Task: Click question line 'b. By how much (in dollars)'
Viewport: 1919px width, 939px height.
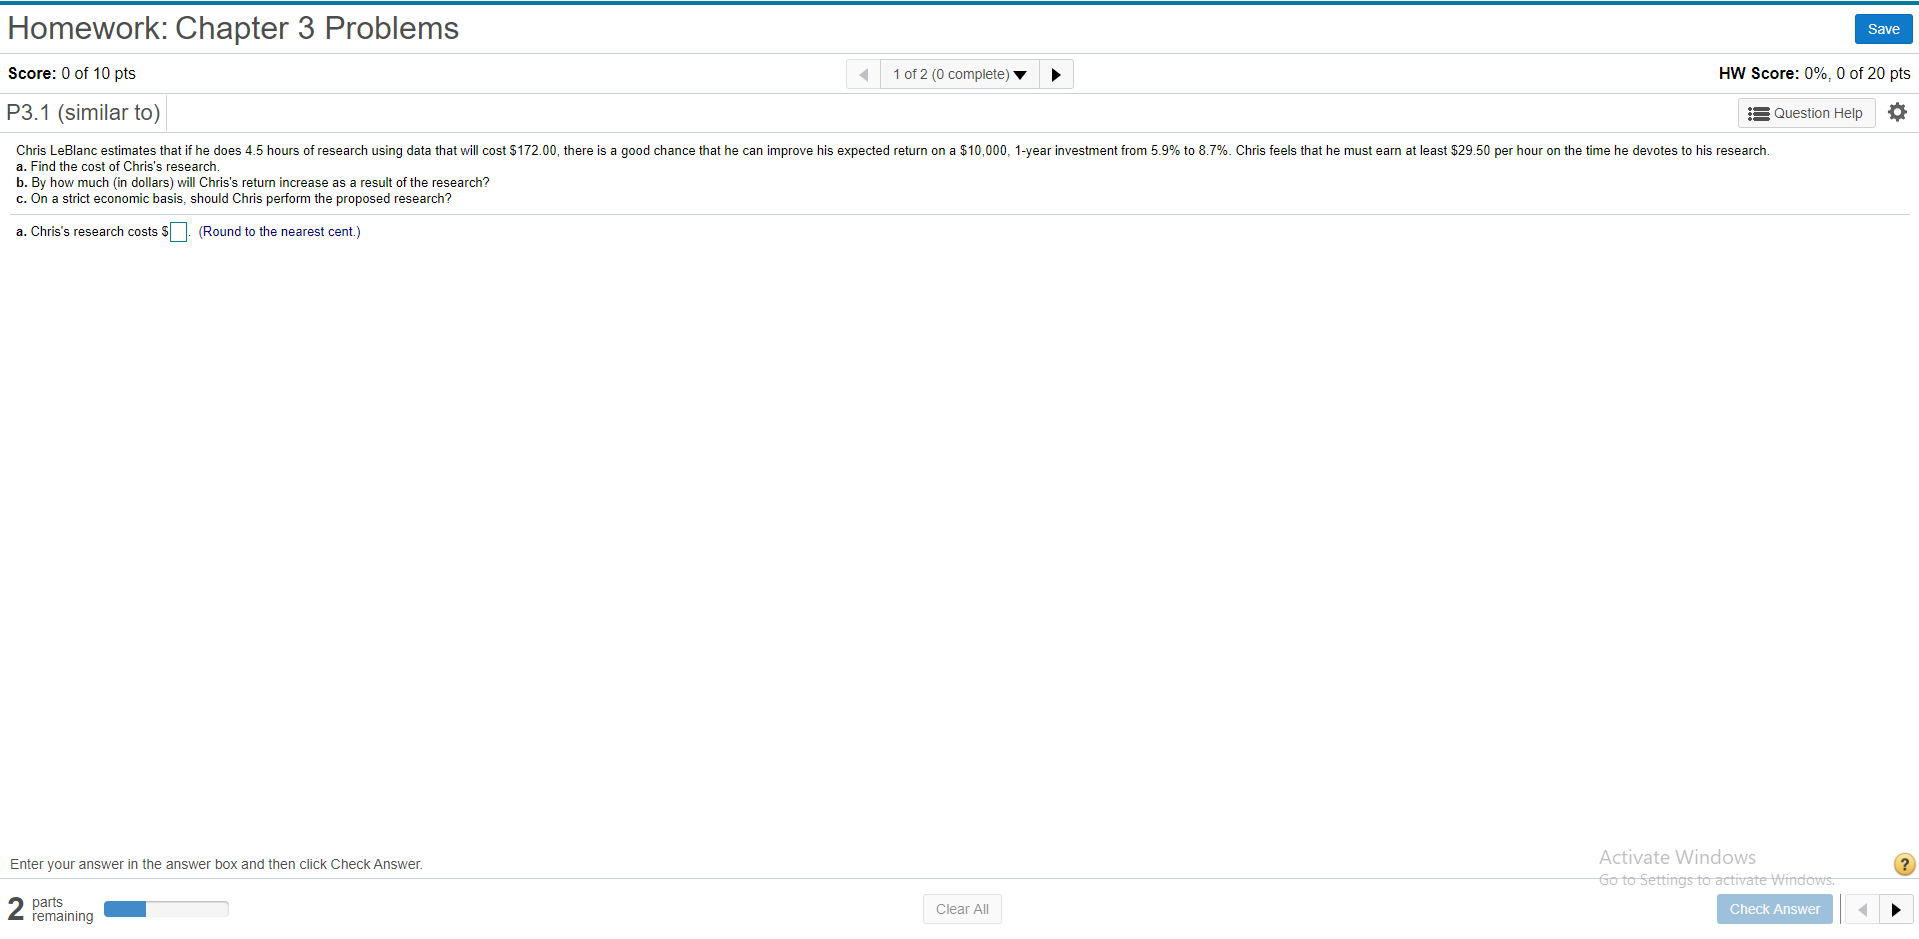Action: (x=253, y=183)
